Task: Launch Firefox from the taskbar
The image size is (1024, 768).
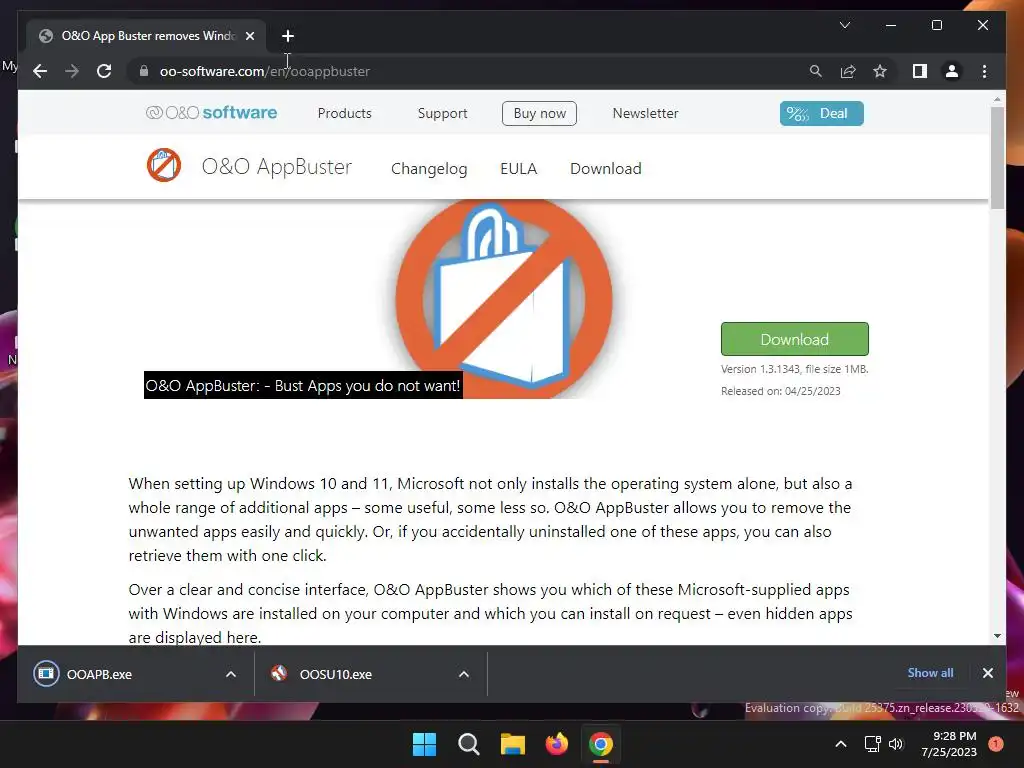Action: tap(556, 744)
